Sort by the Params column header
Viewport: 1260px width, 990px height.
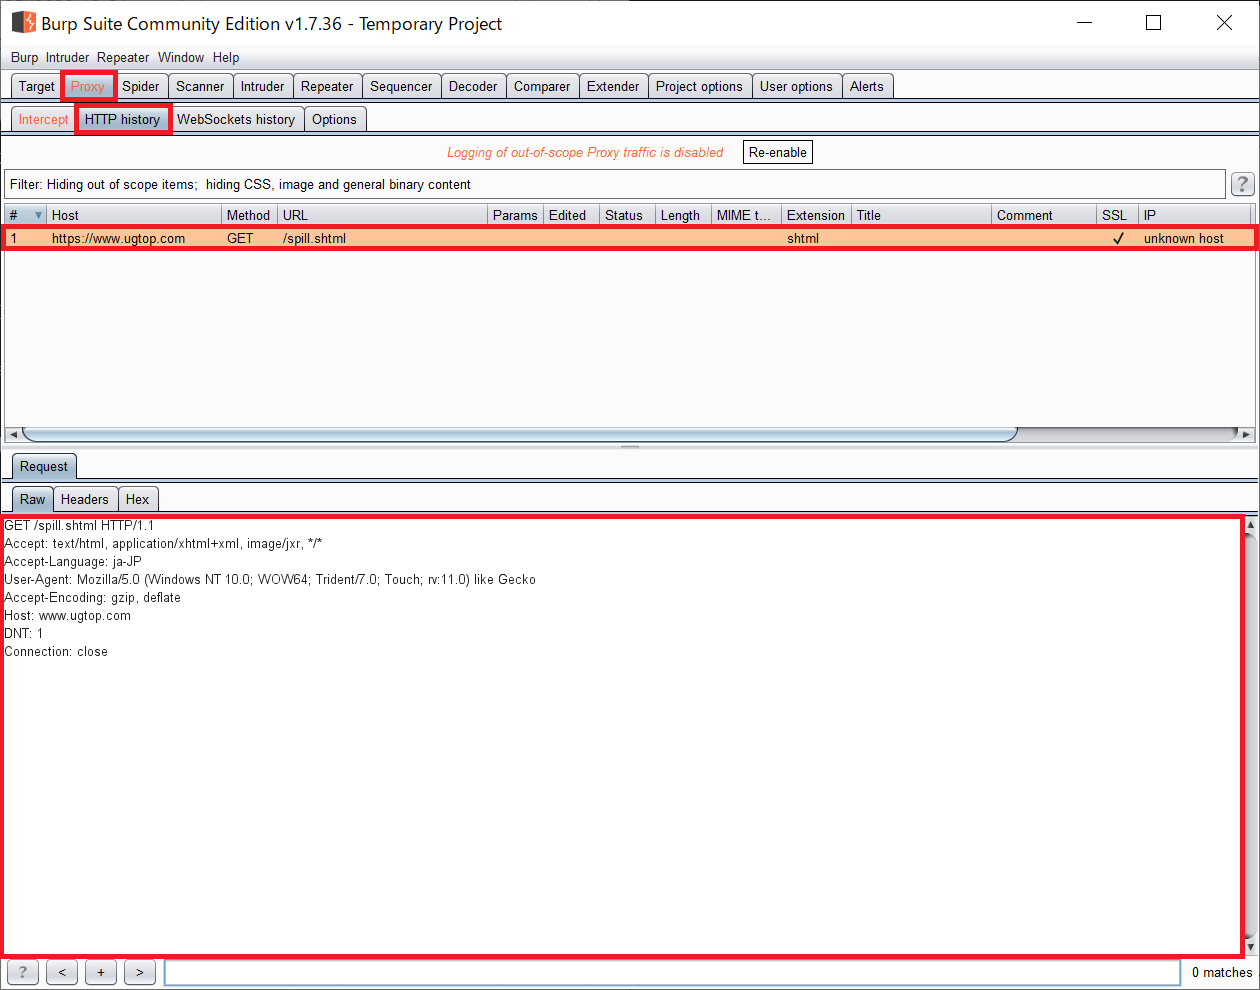tap(515, 215)
